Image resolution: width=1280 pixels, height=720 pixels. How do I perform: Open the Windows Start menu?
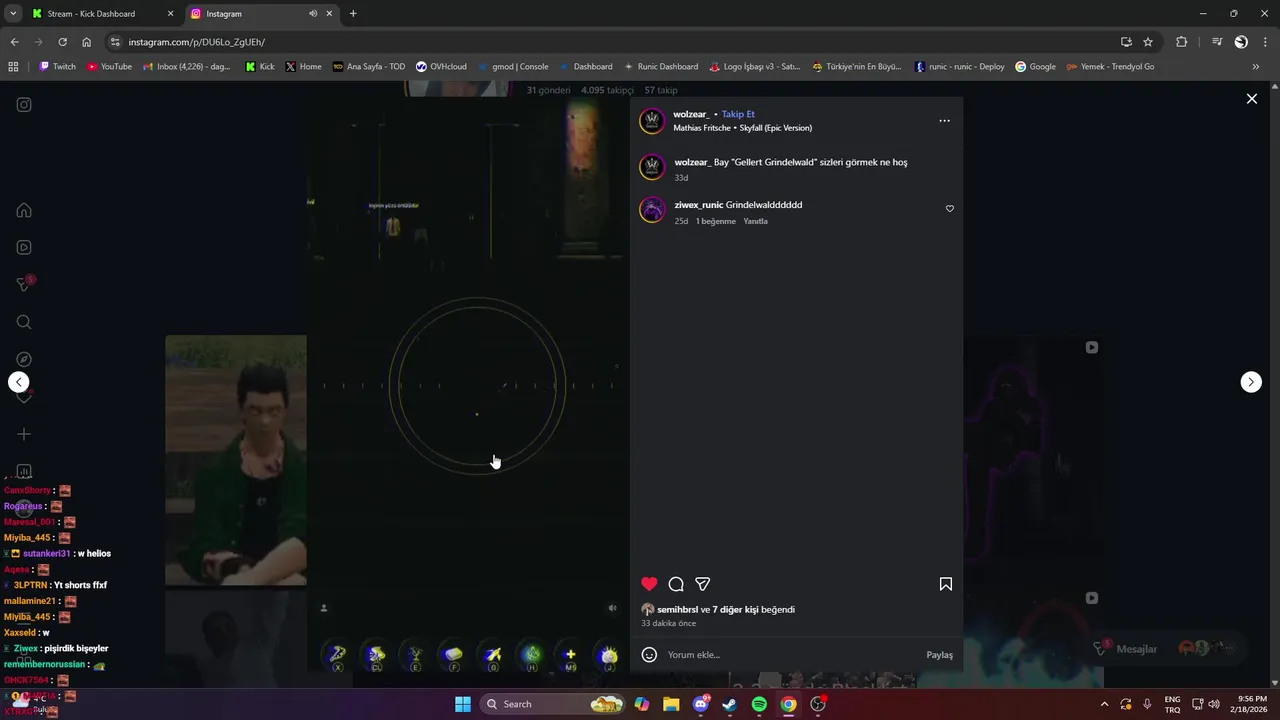pos(463,704)
